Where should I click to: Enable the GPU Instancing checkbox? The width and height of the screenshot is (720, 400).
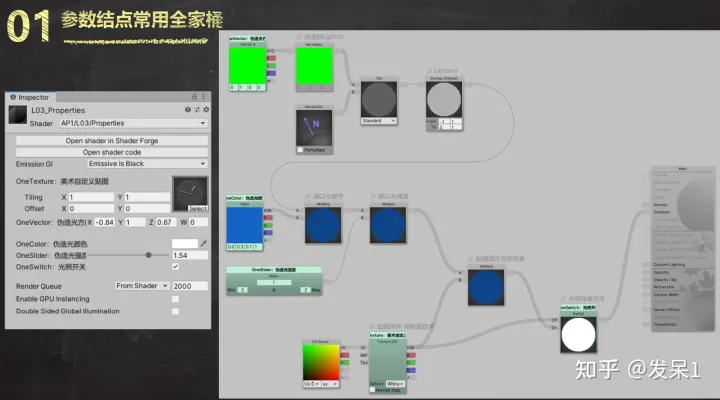[175, 299]
